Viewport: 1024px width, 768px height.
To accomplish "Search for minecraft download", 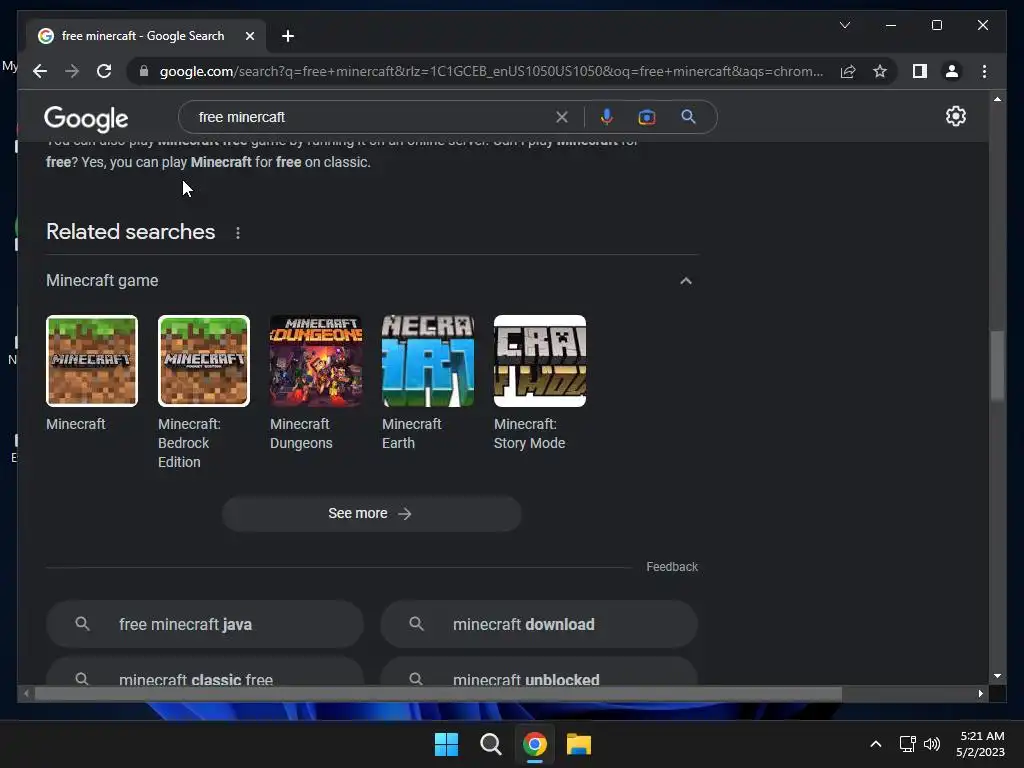I will tap(539, 624).
